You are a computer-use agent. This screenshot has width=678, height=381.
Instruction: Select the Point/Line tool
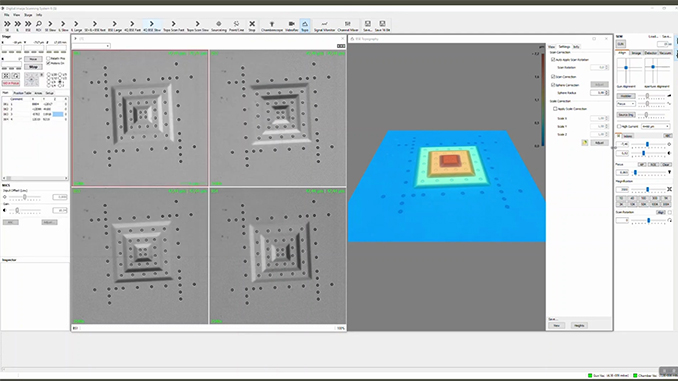tap(236, 26)
